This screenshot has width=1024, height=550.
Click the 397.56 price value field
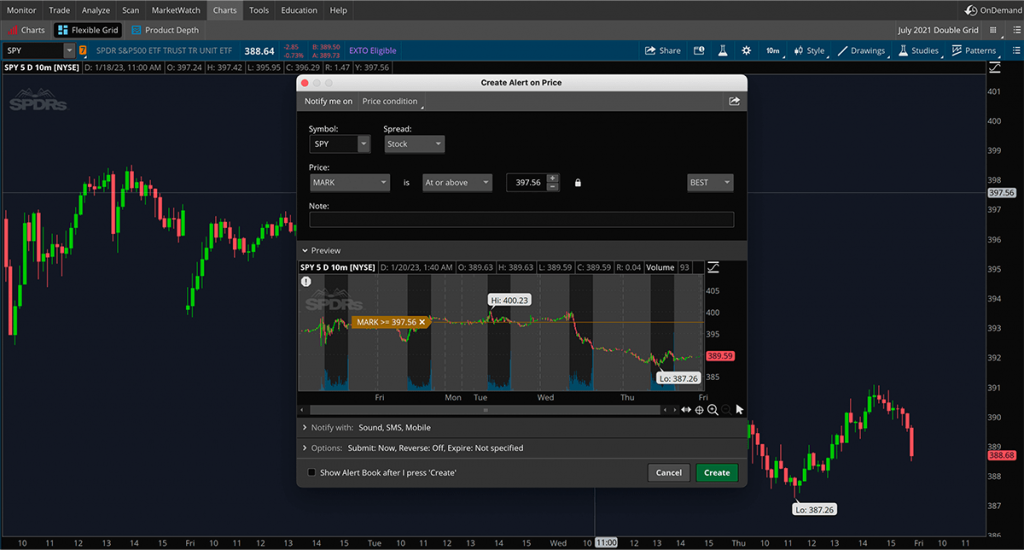click(526, 182)
